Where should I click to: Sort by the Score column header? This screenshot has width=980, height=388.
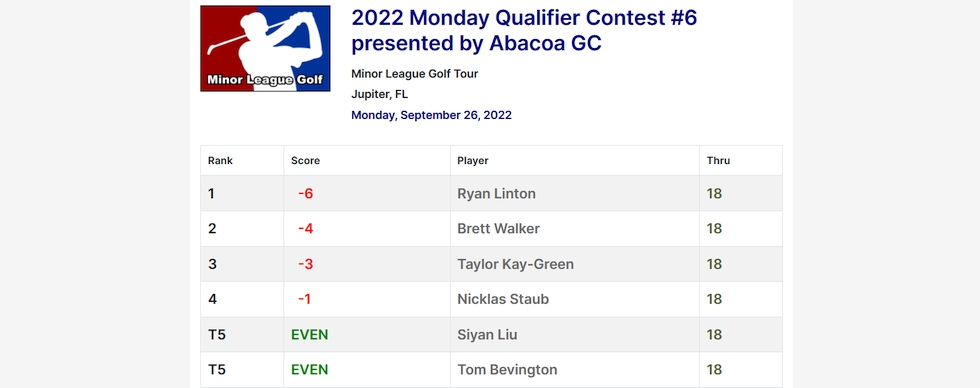[x=305, y=161]
